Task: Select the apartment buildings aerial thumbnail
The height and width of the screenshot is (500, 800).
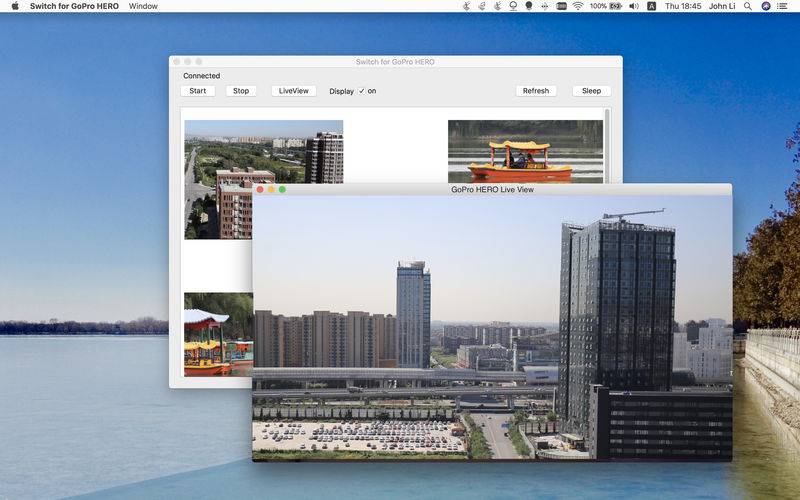Action: coord(264,180)
